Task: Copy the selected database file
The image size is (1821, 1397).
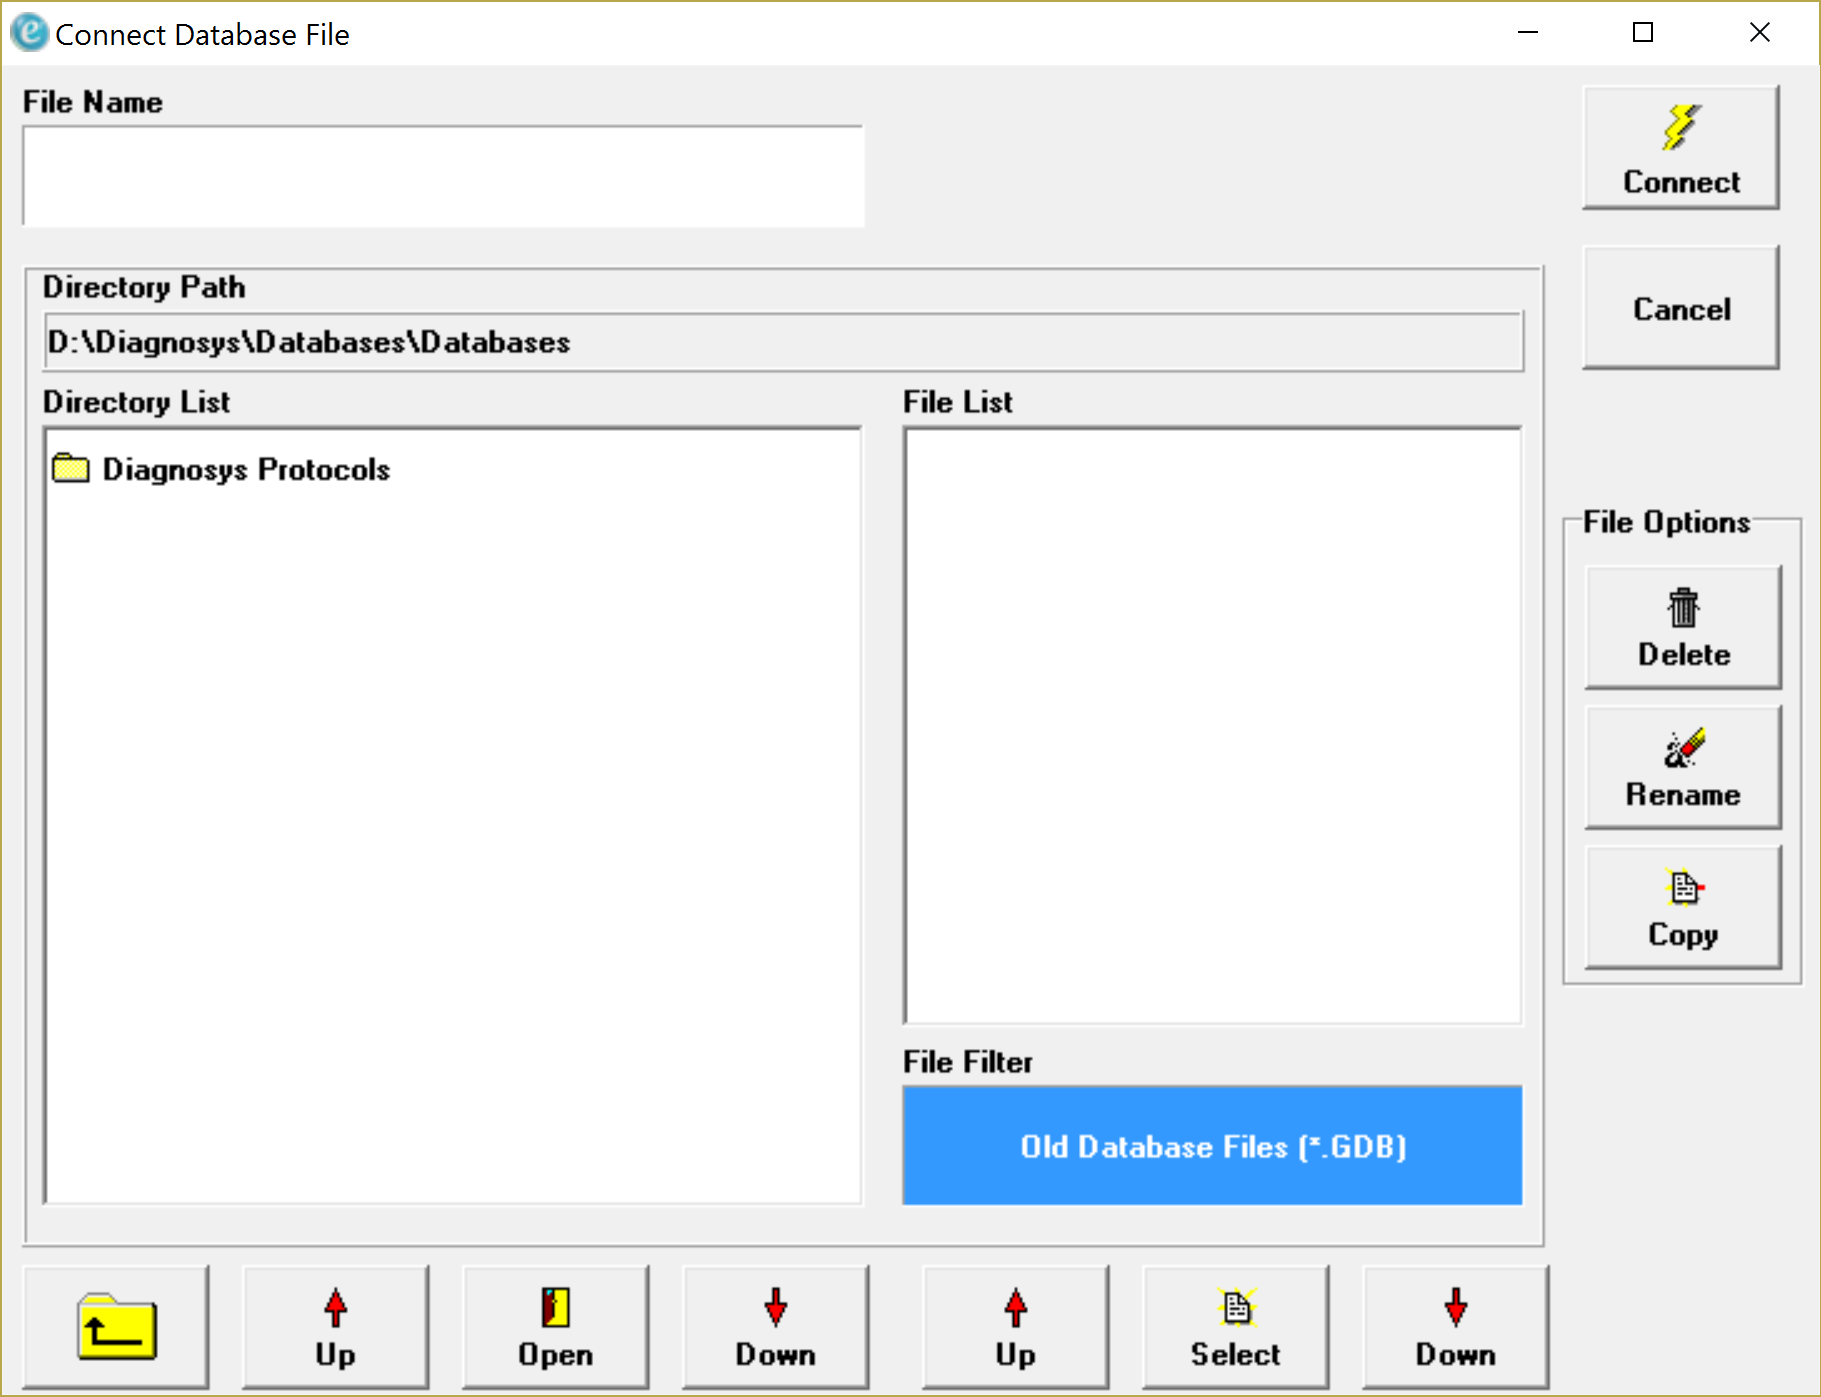Action: coord(1683,908)
